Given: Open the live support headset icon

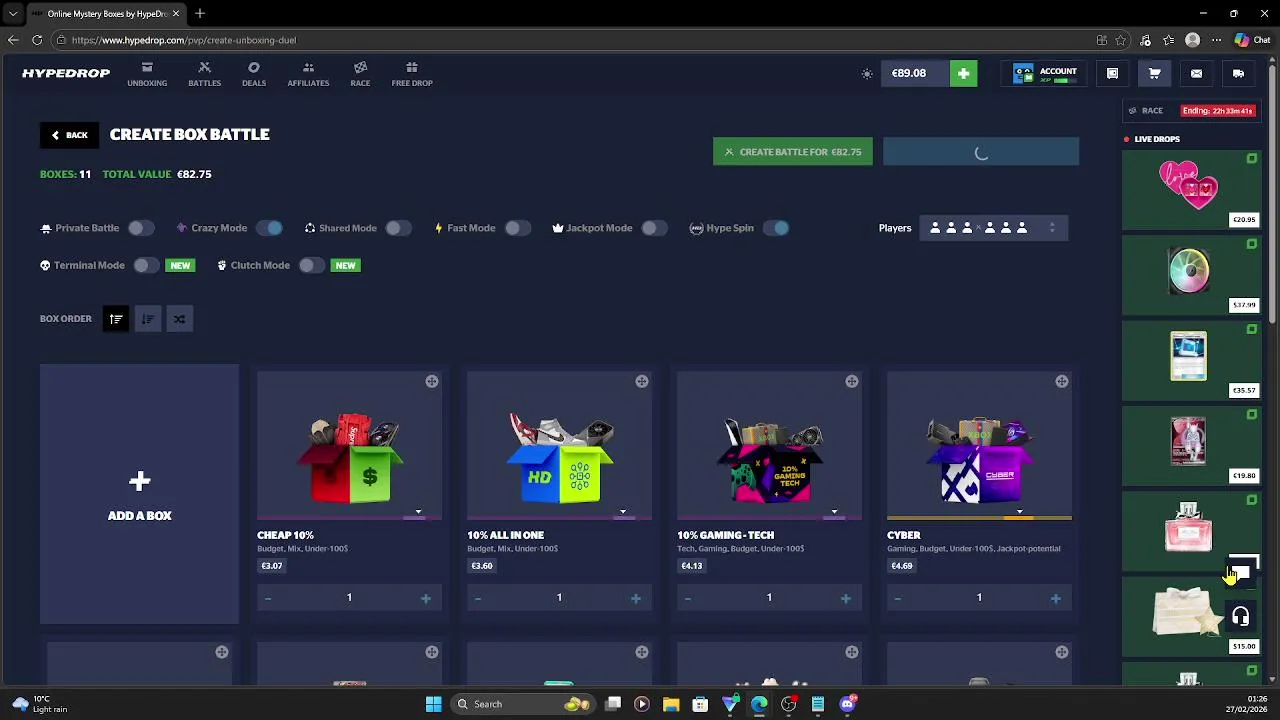Looking at the screenshot, I should pyautogui.click(x=1240, y=617).
